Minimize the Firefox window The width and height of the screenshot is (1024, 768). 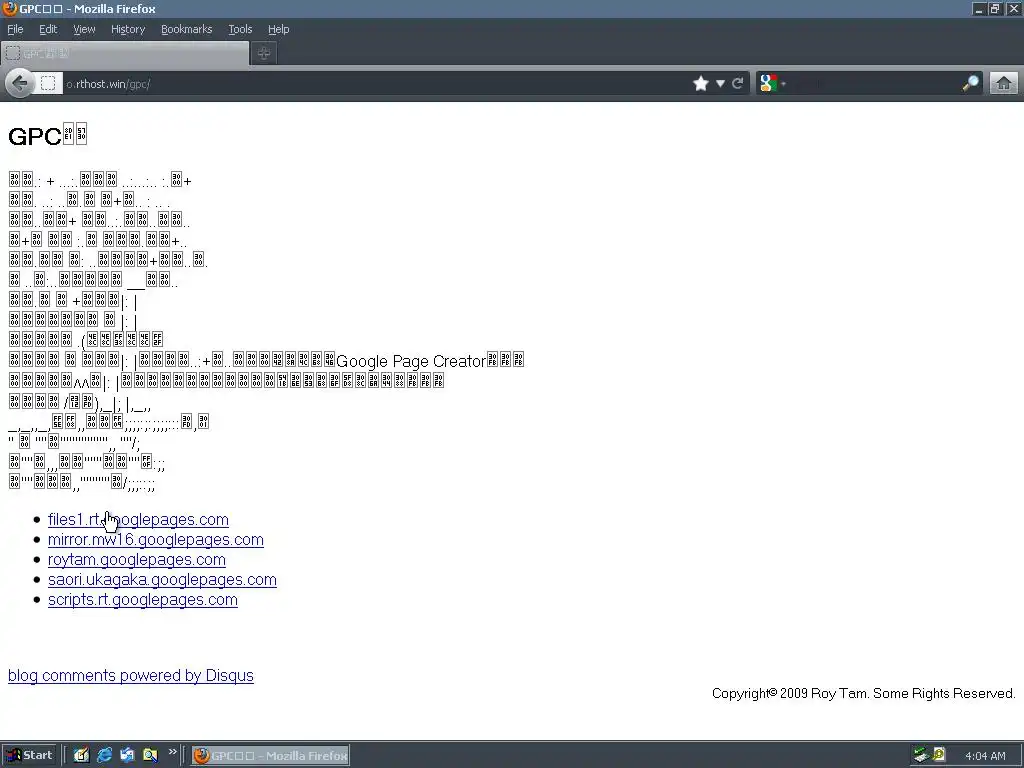coord(978,9)
